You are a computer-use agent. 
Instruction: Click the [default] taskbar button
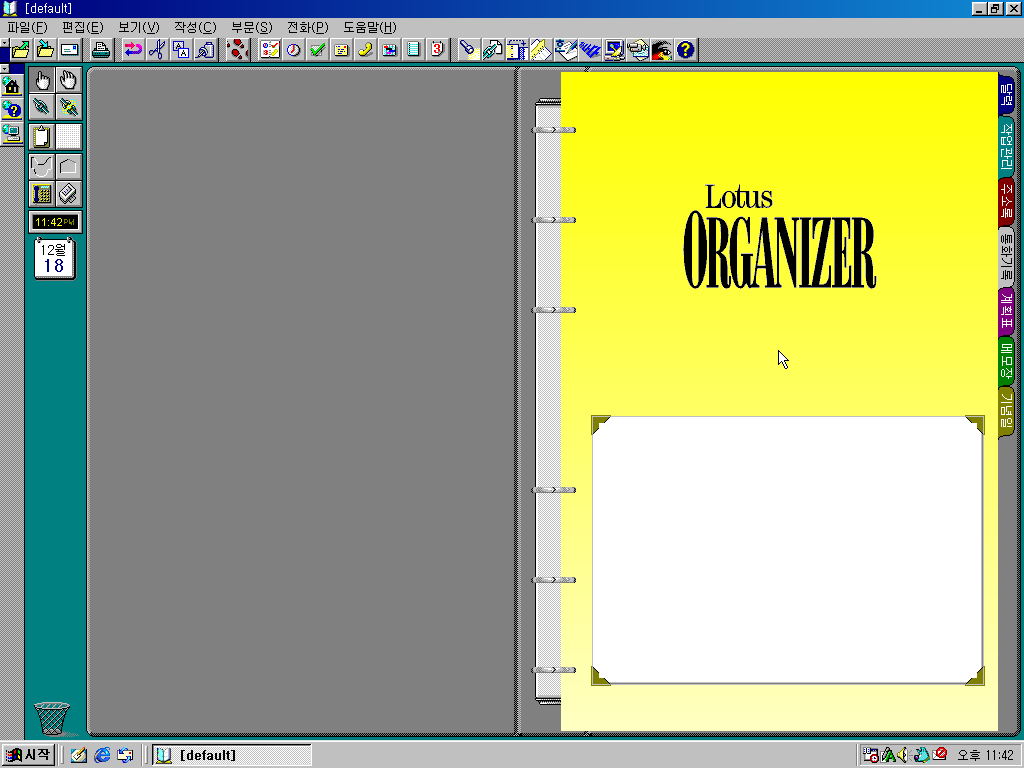pyautogui.click(x=232, y=755)
